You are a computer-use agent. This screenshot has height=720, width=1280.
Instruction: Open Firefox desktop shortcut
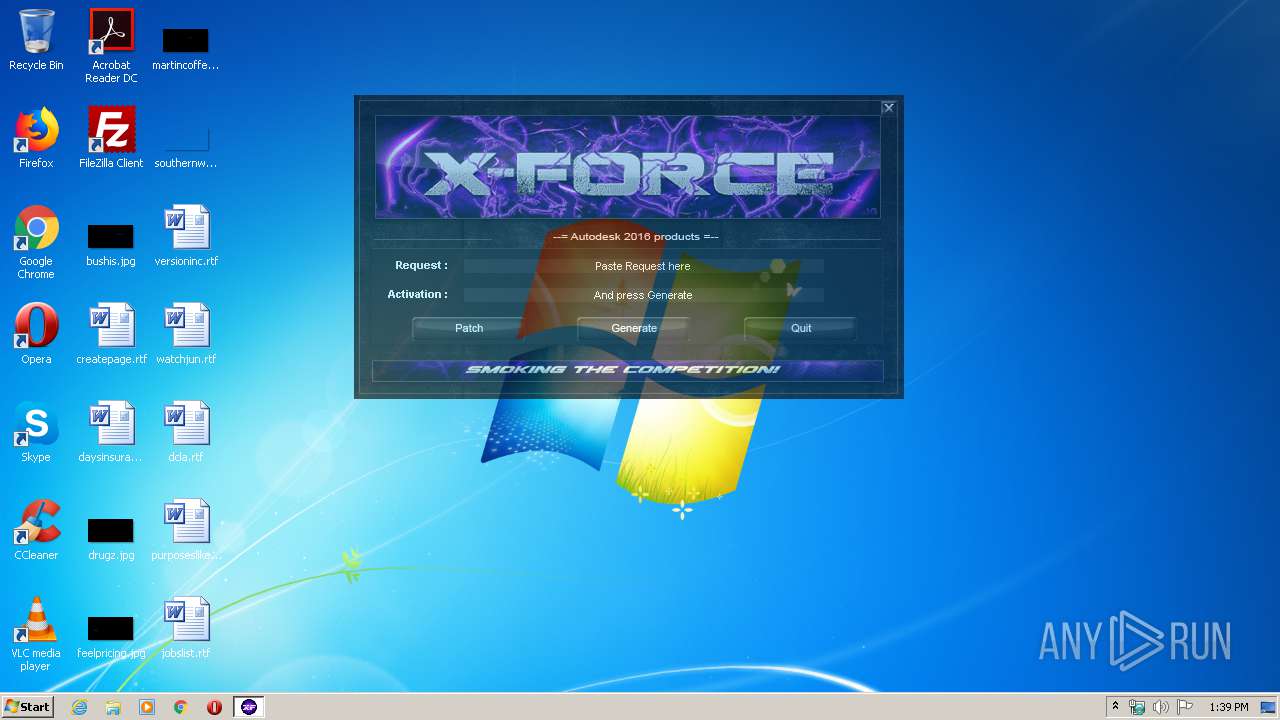(36, 138)
